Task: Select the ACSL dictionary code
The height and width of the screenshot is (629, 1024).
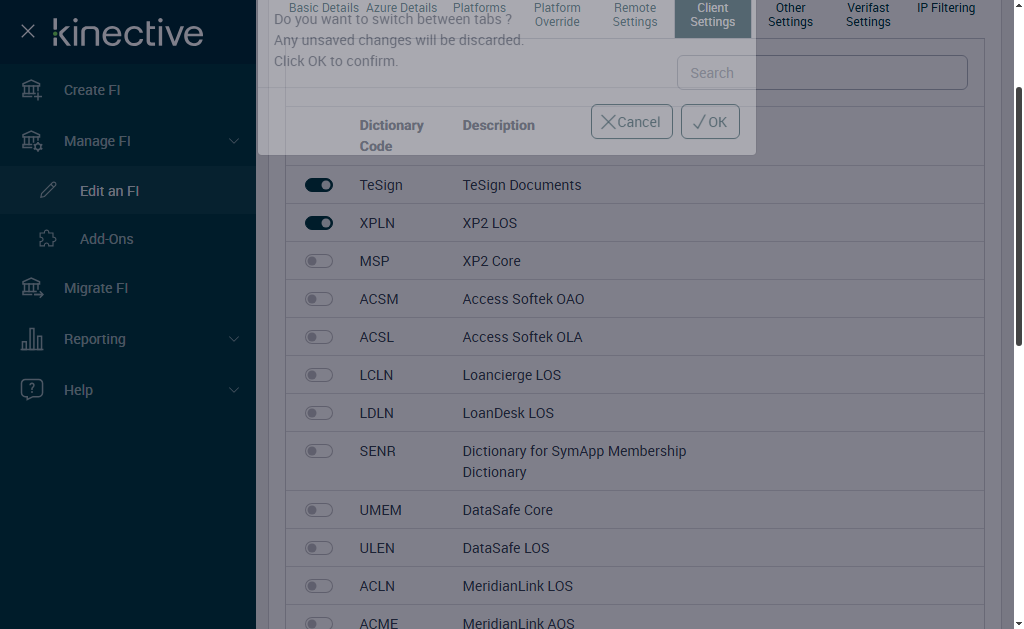Action: [x=376, y=337]
